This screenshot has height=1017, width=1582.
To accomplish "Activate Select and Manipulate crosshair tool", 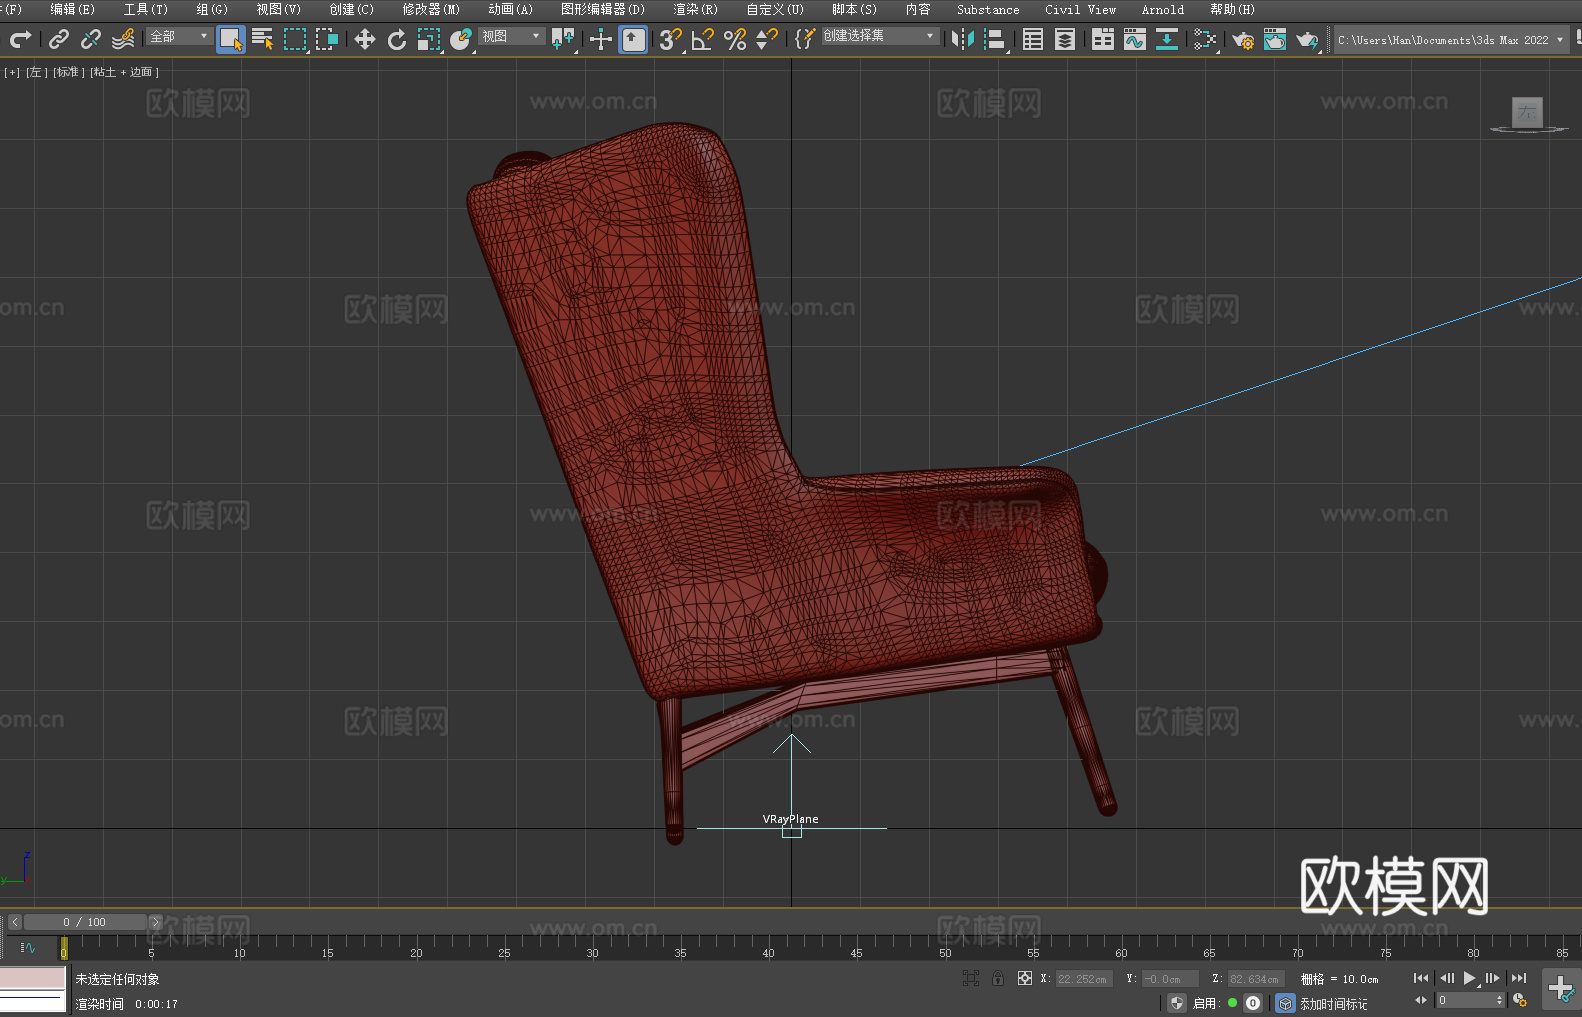I will coord(601,39).
